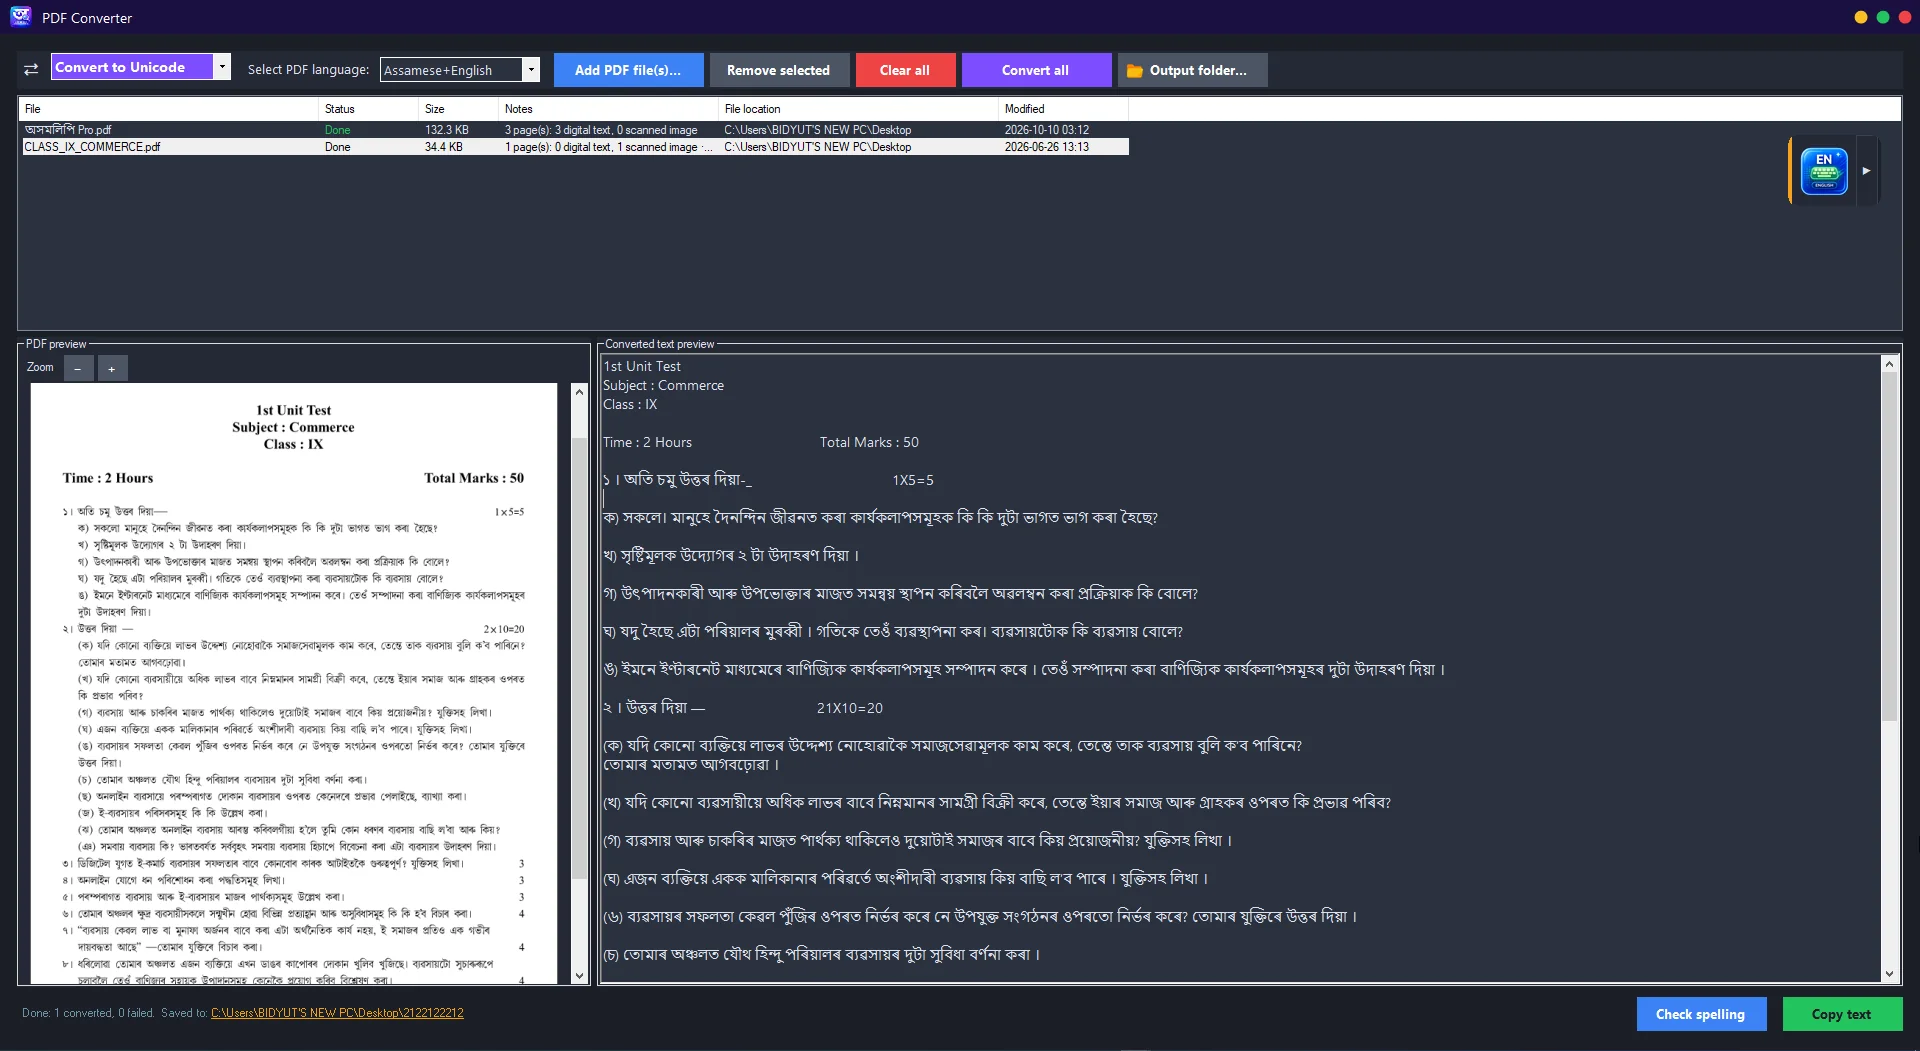The width and height of the screenshot is (1920, 1051).
Task: Click in the converted text at '1st Unit Test'
Action: 642,366
